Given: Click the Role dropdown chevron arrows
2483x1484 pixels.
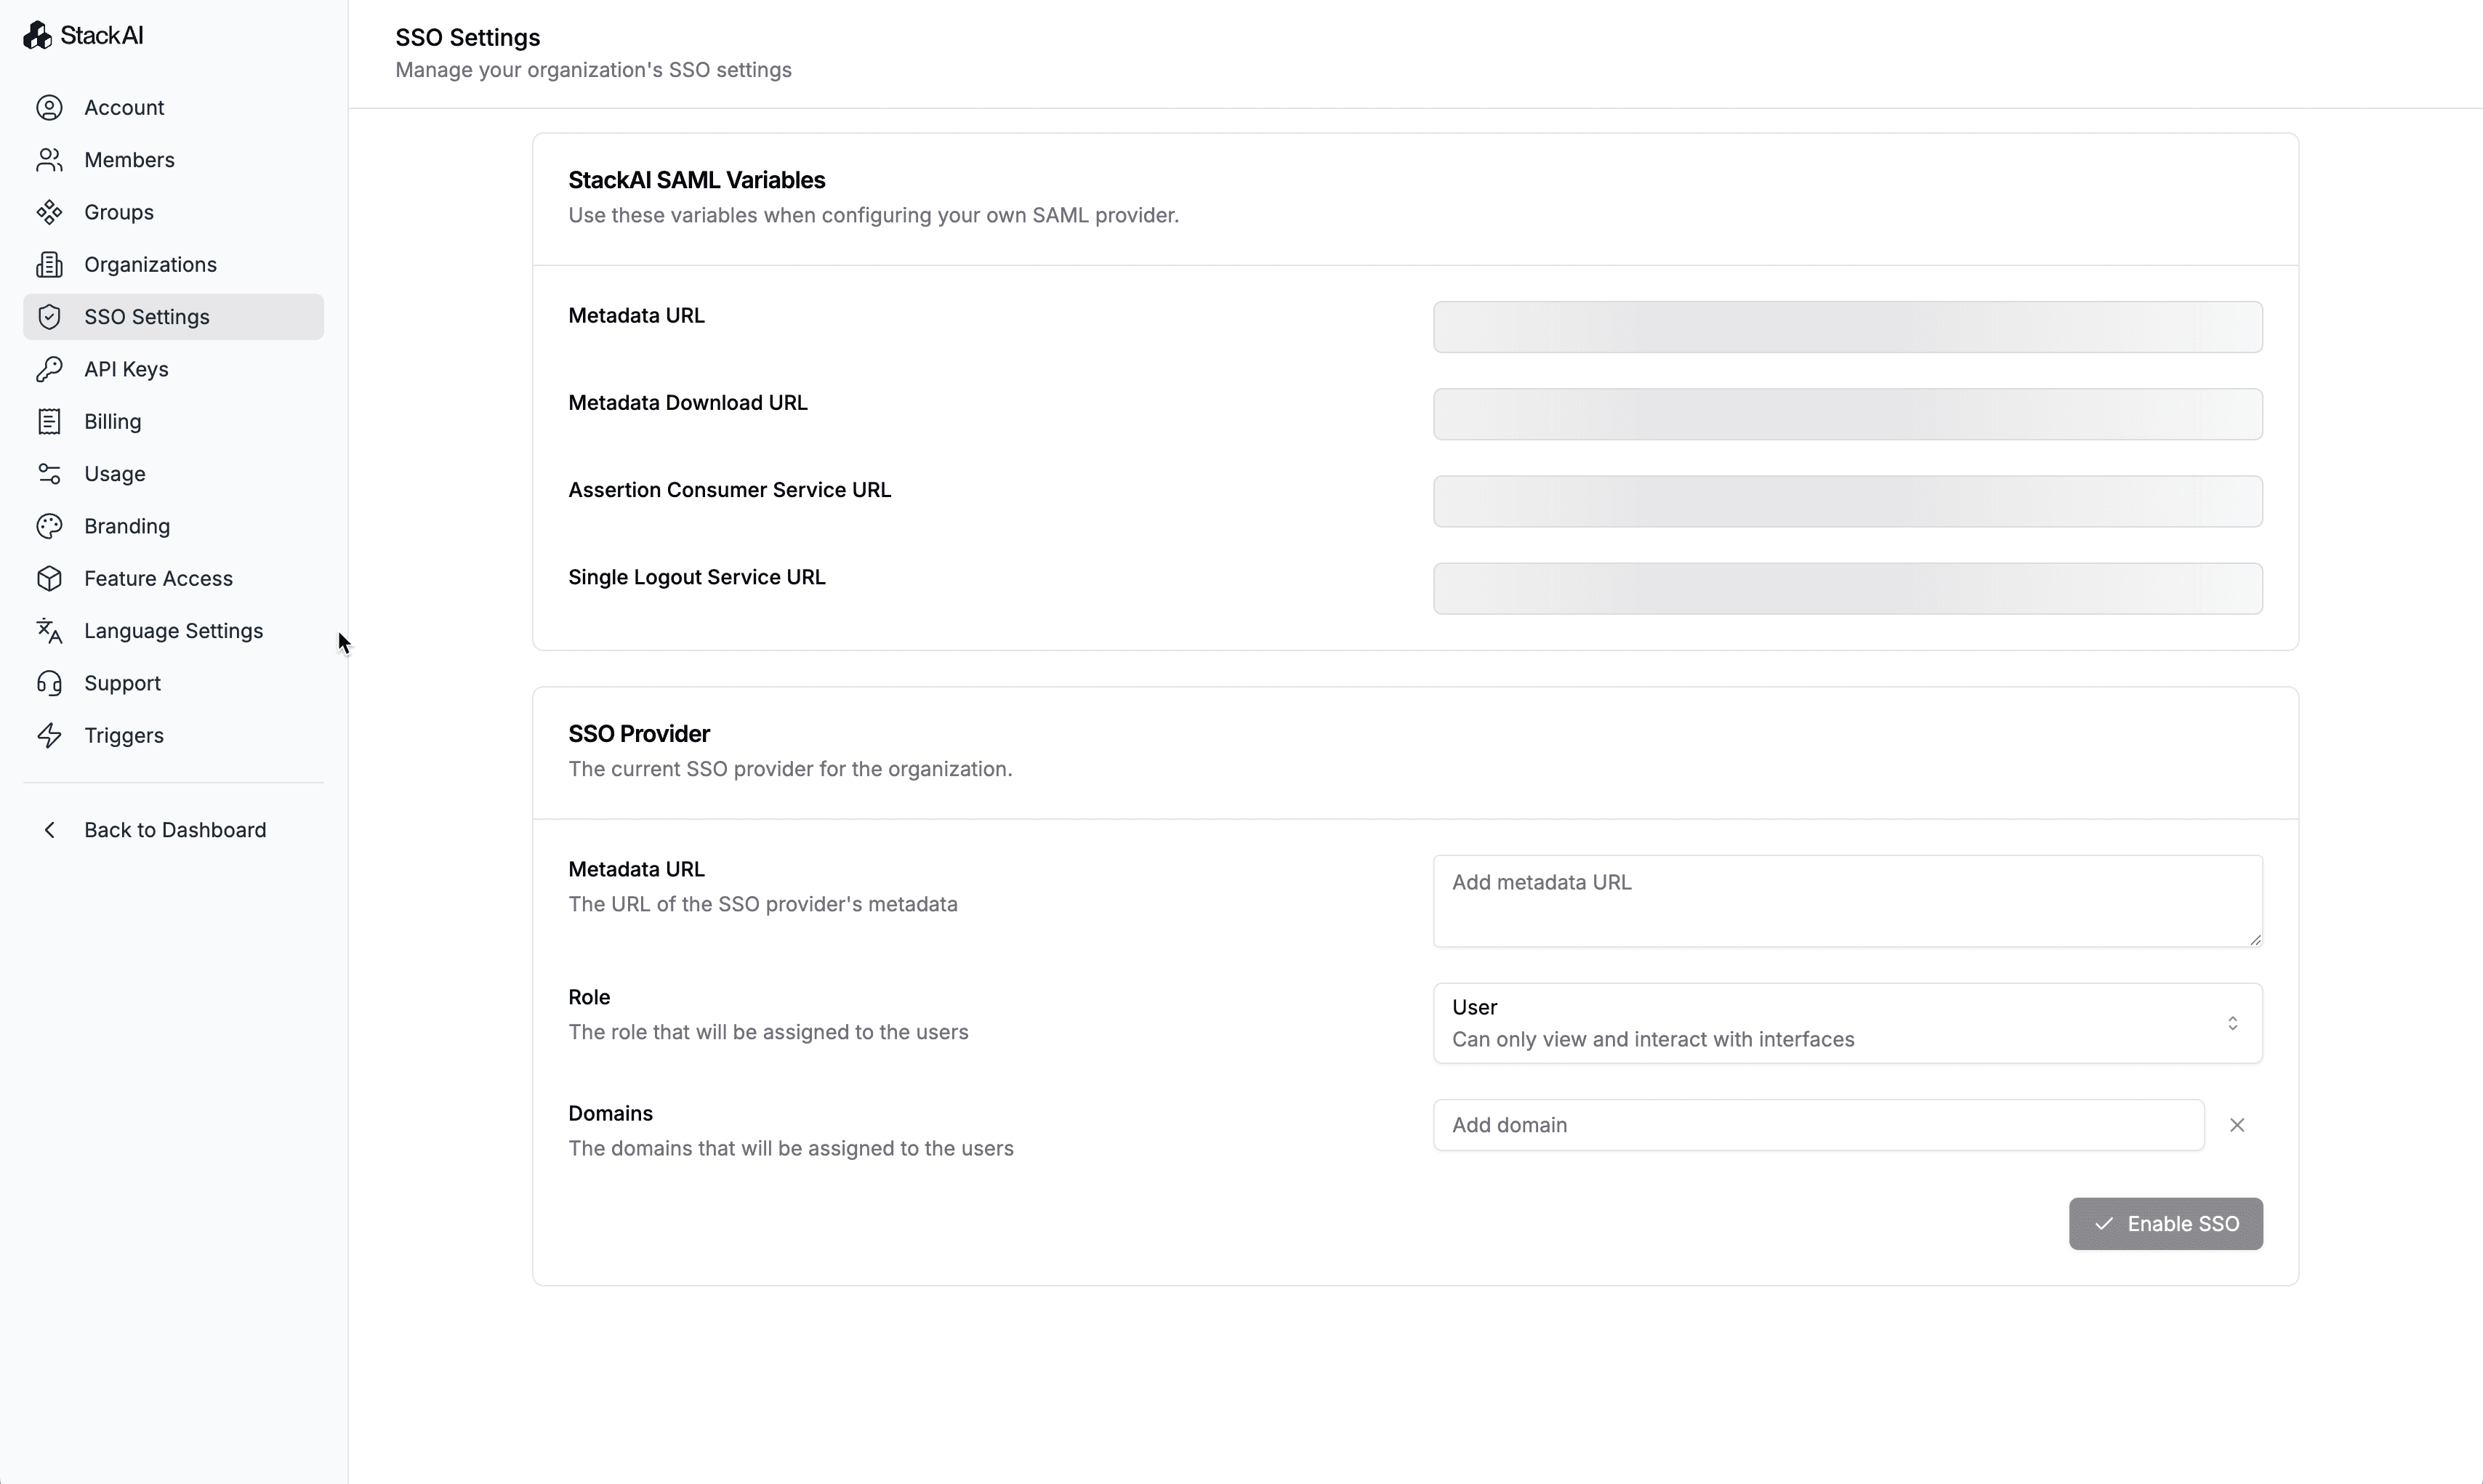Looking at the screenshot, I should (2232, 1023).
